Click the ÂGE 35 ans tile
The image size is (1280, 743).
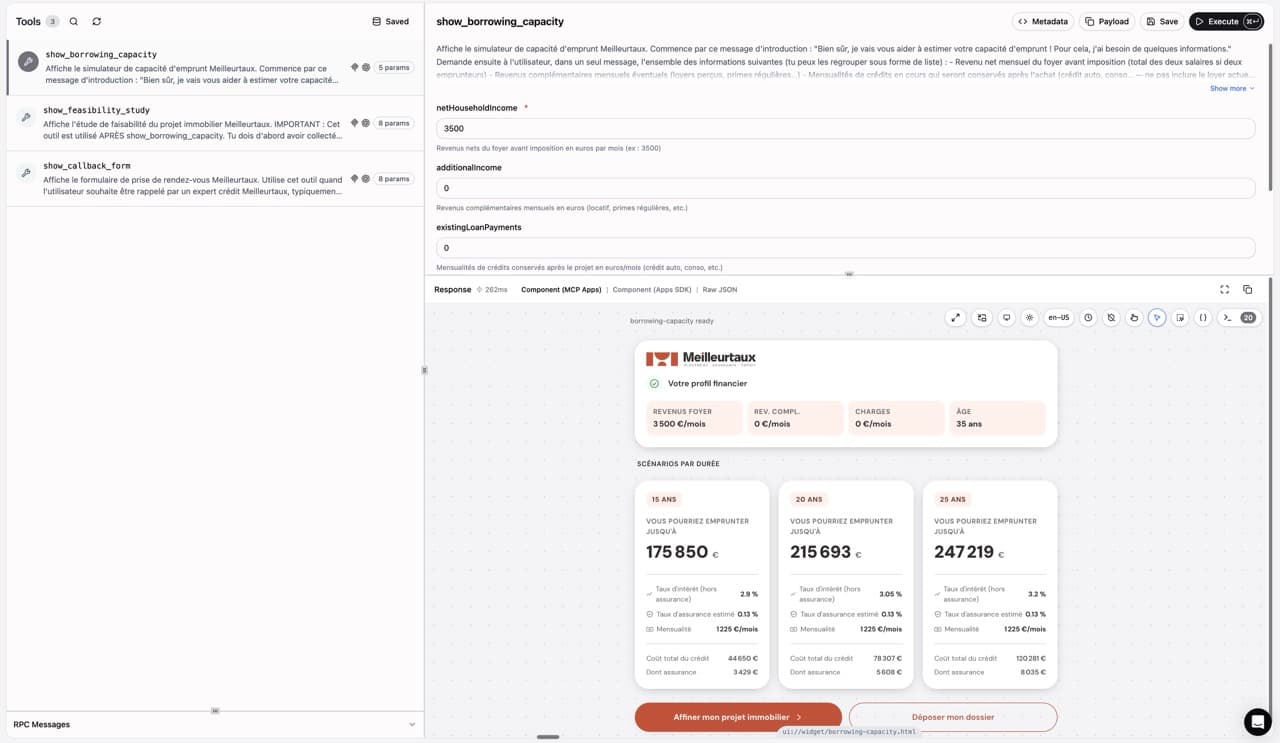(997, 418)
